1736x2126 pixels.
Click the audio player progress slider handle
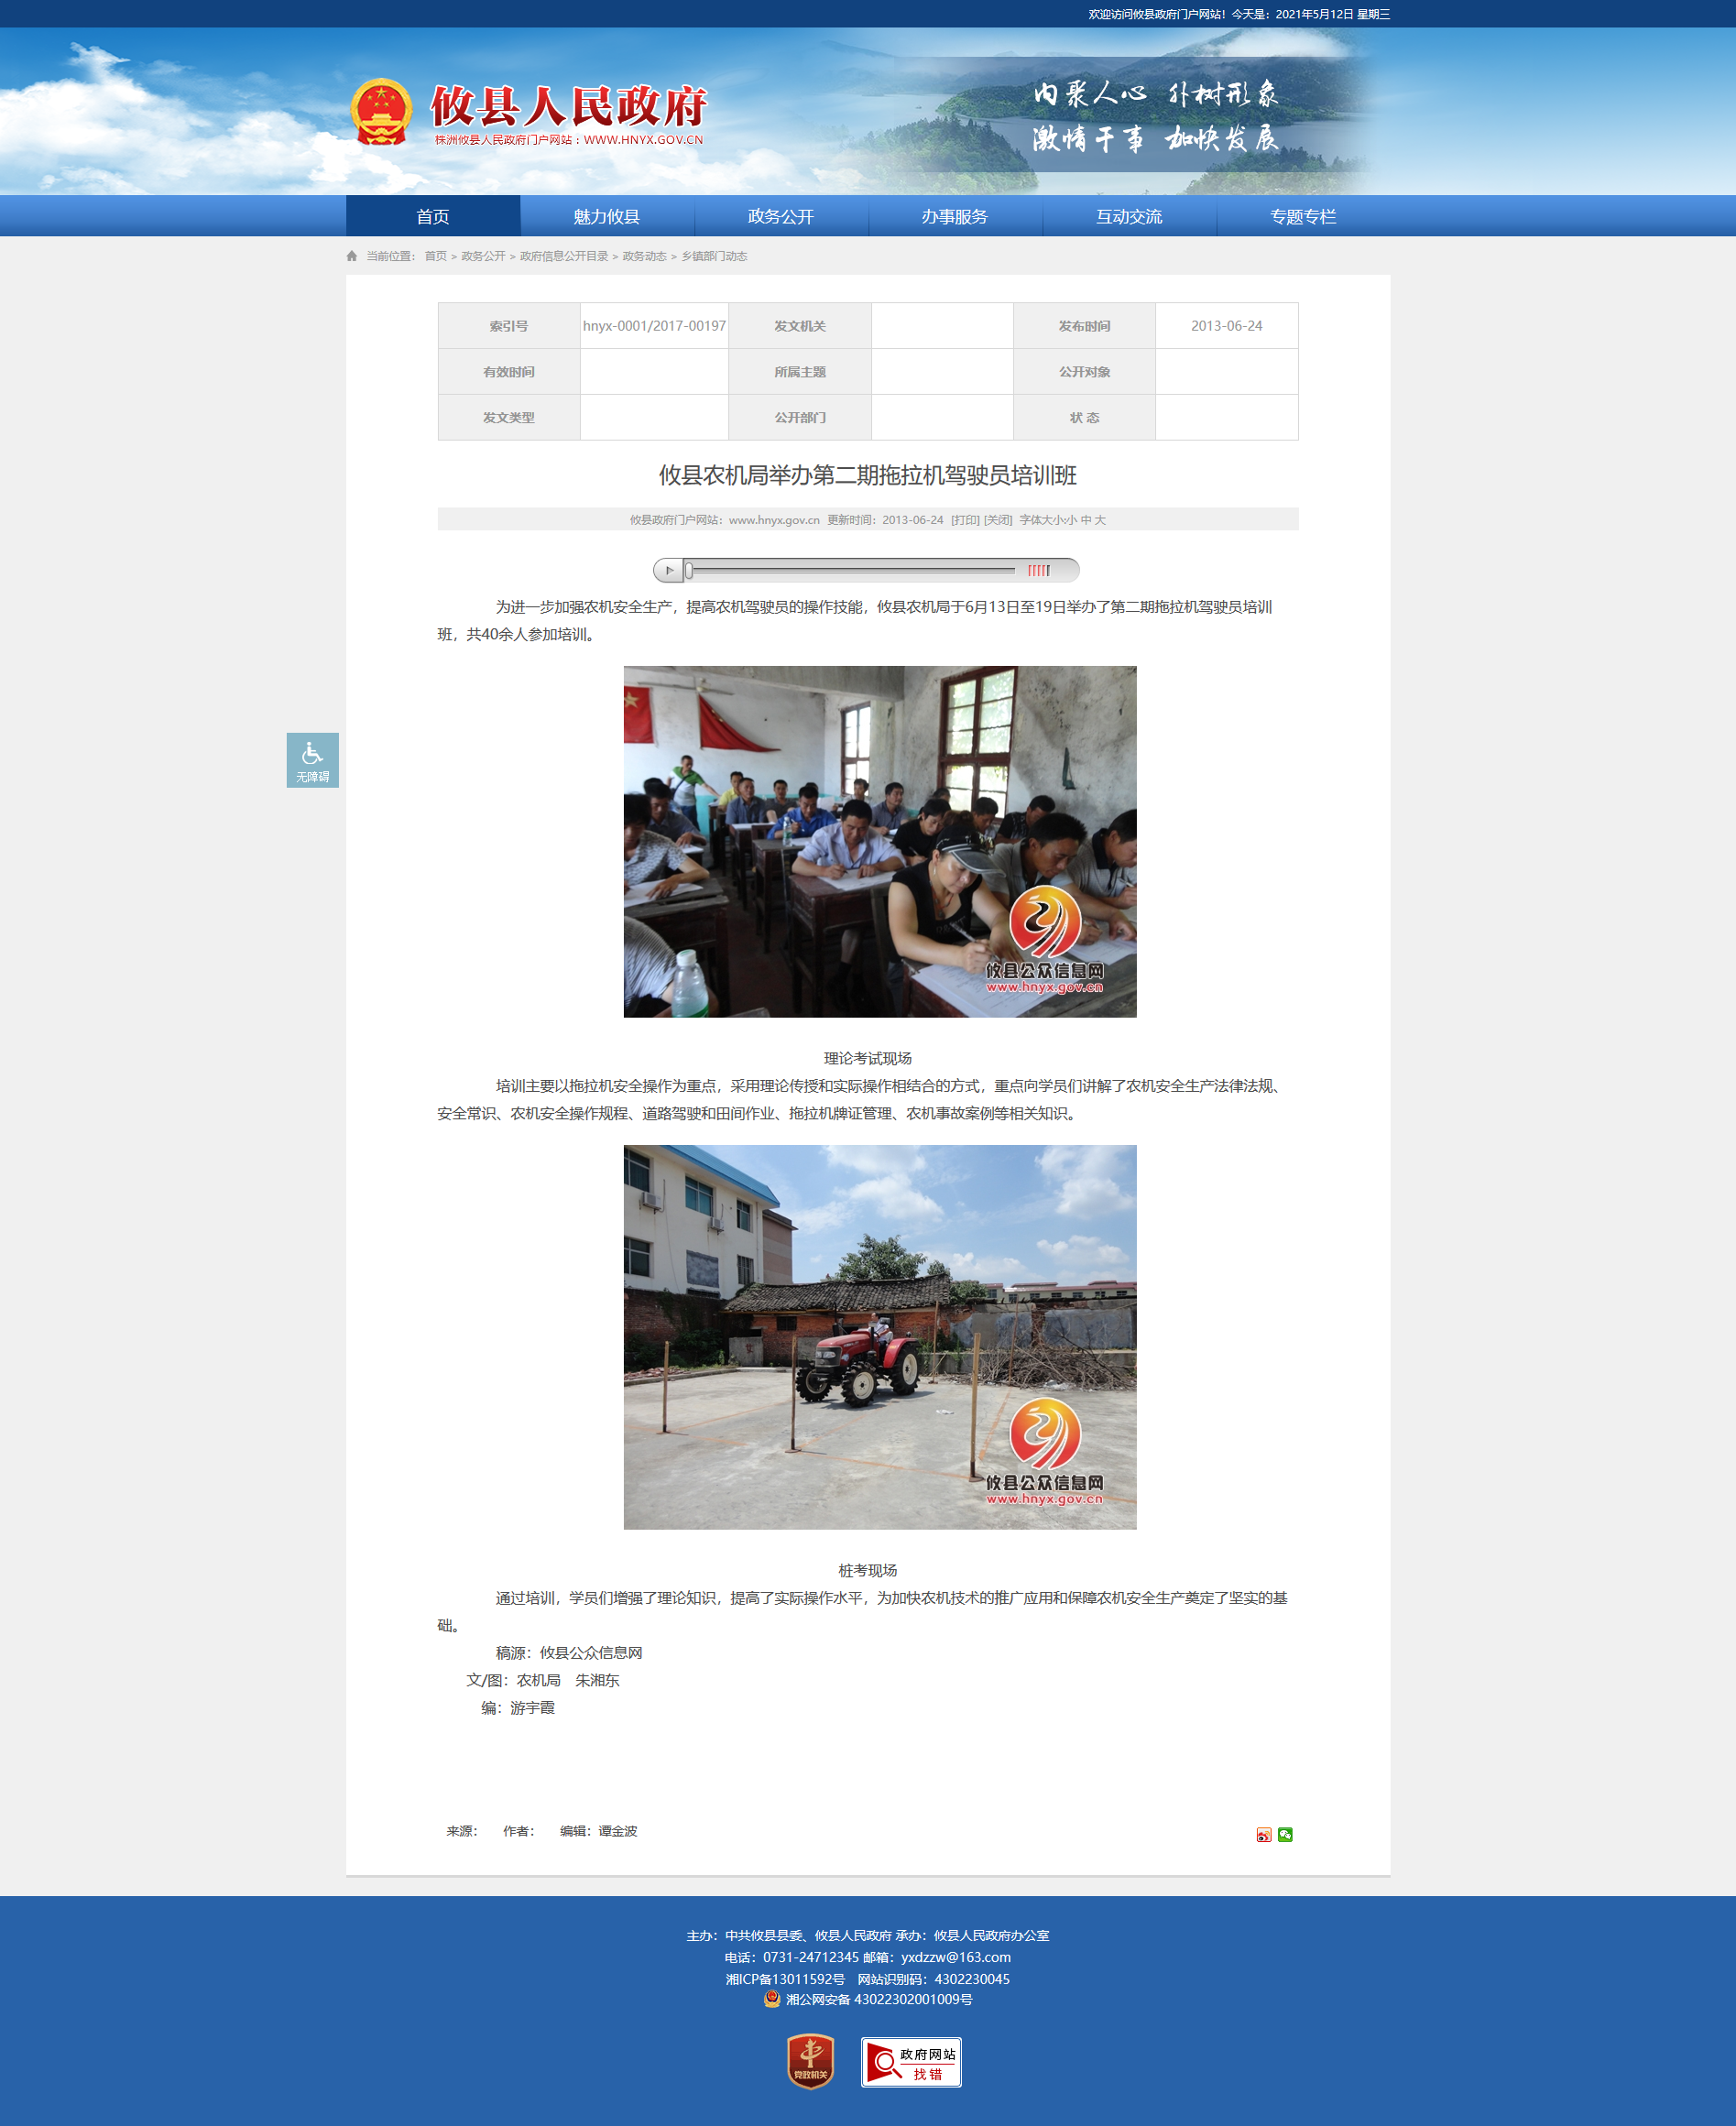[689, 570]
